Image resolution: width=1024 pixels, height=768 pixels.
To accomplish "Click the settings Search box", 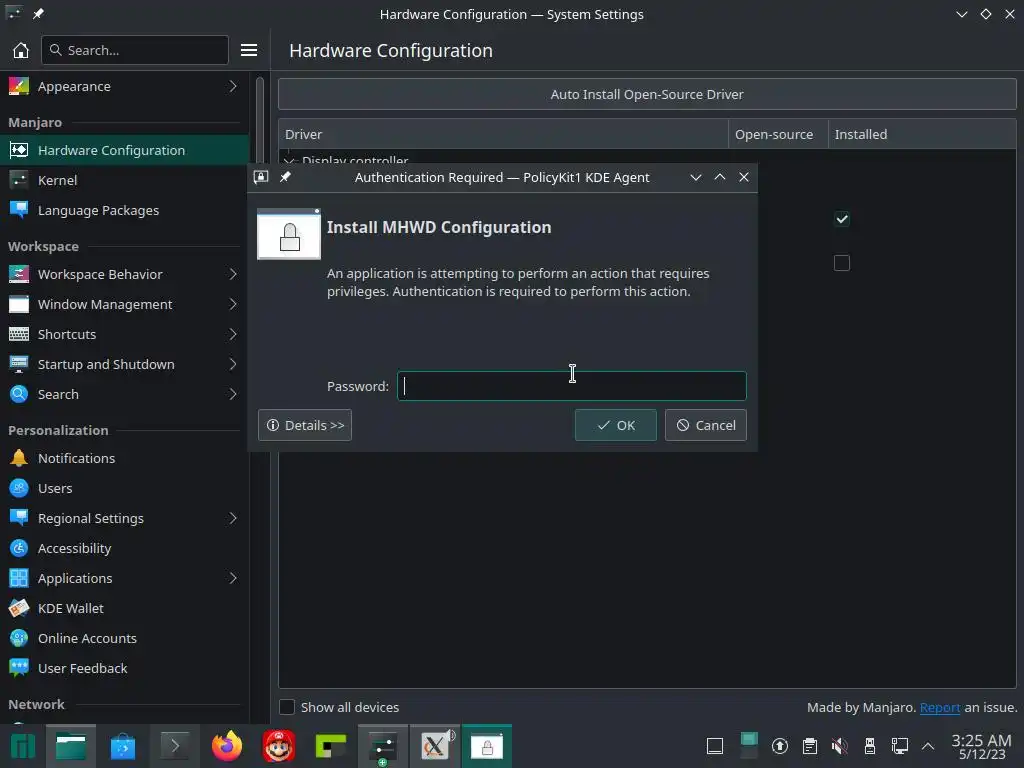I will tap(135, 50).
